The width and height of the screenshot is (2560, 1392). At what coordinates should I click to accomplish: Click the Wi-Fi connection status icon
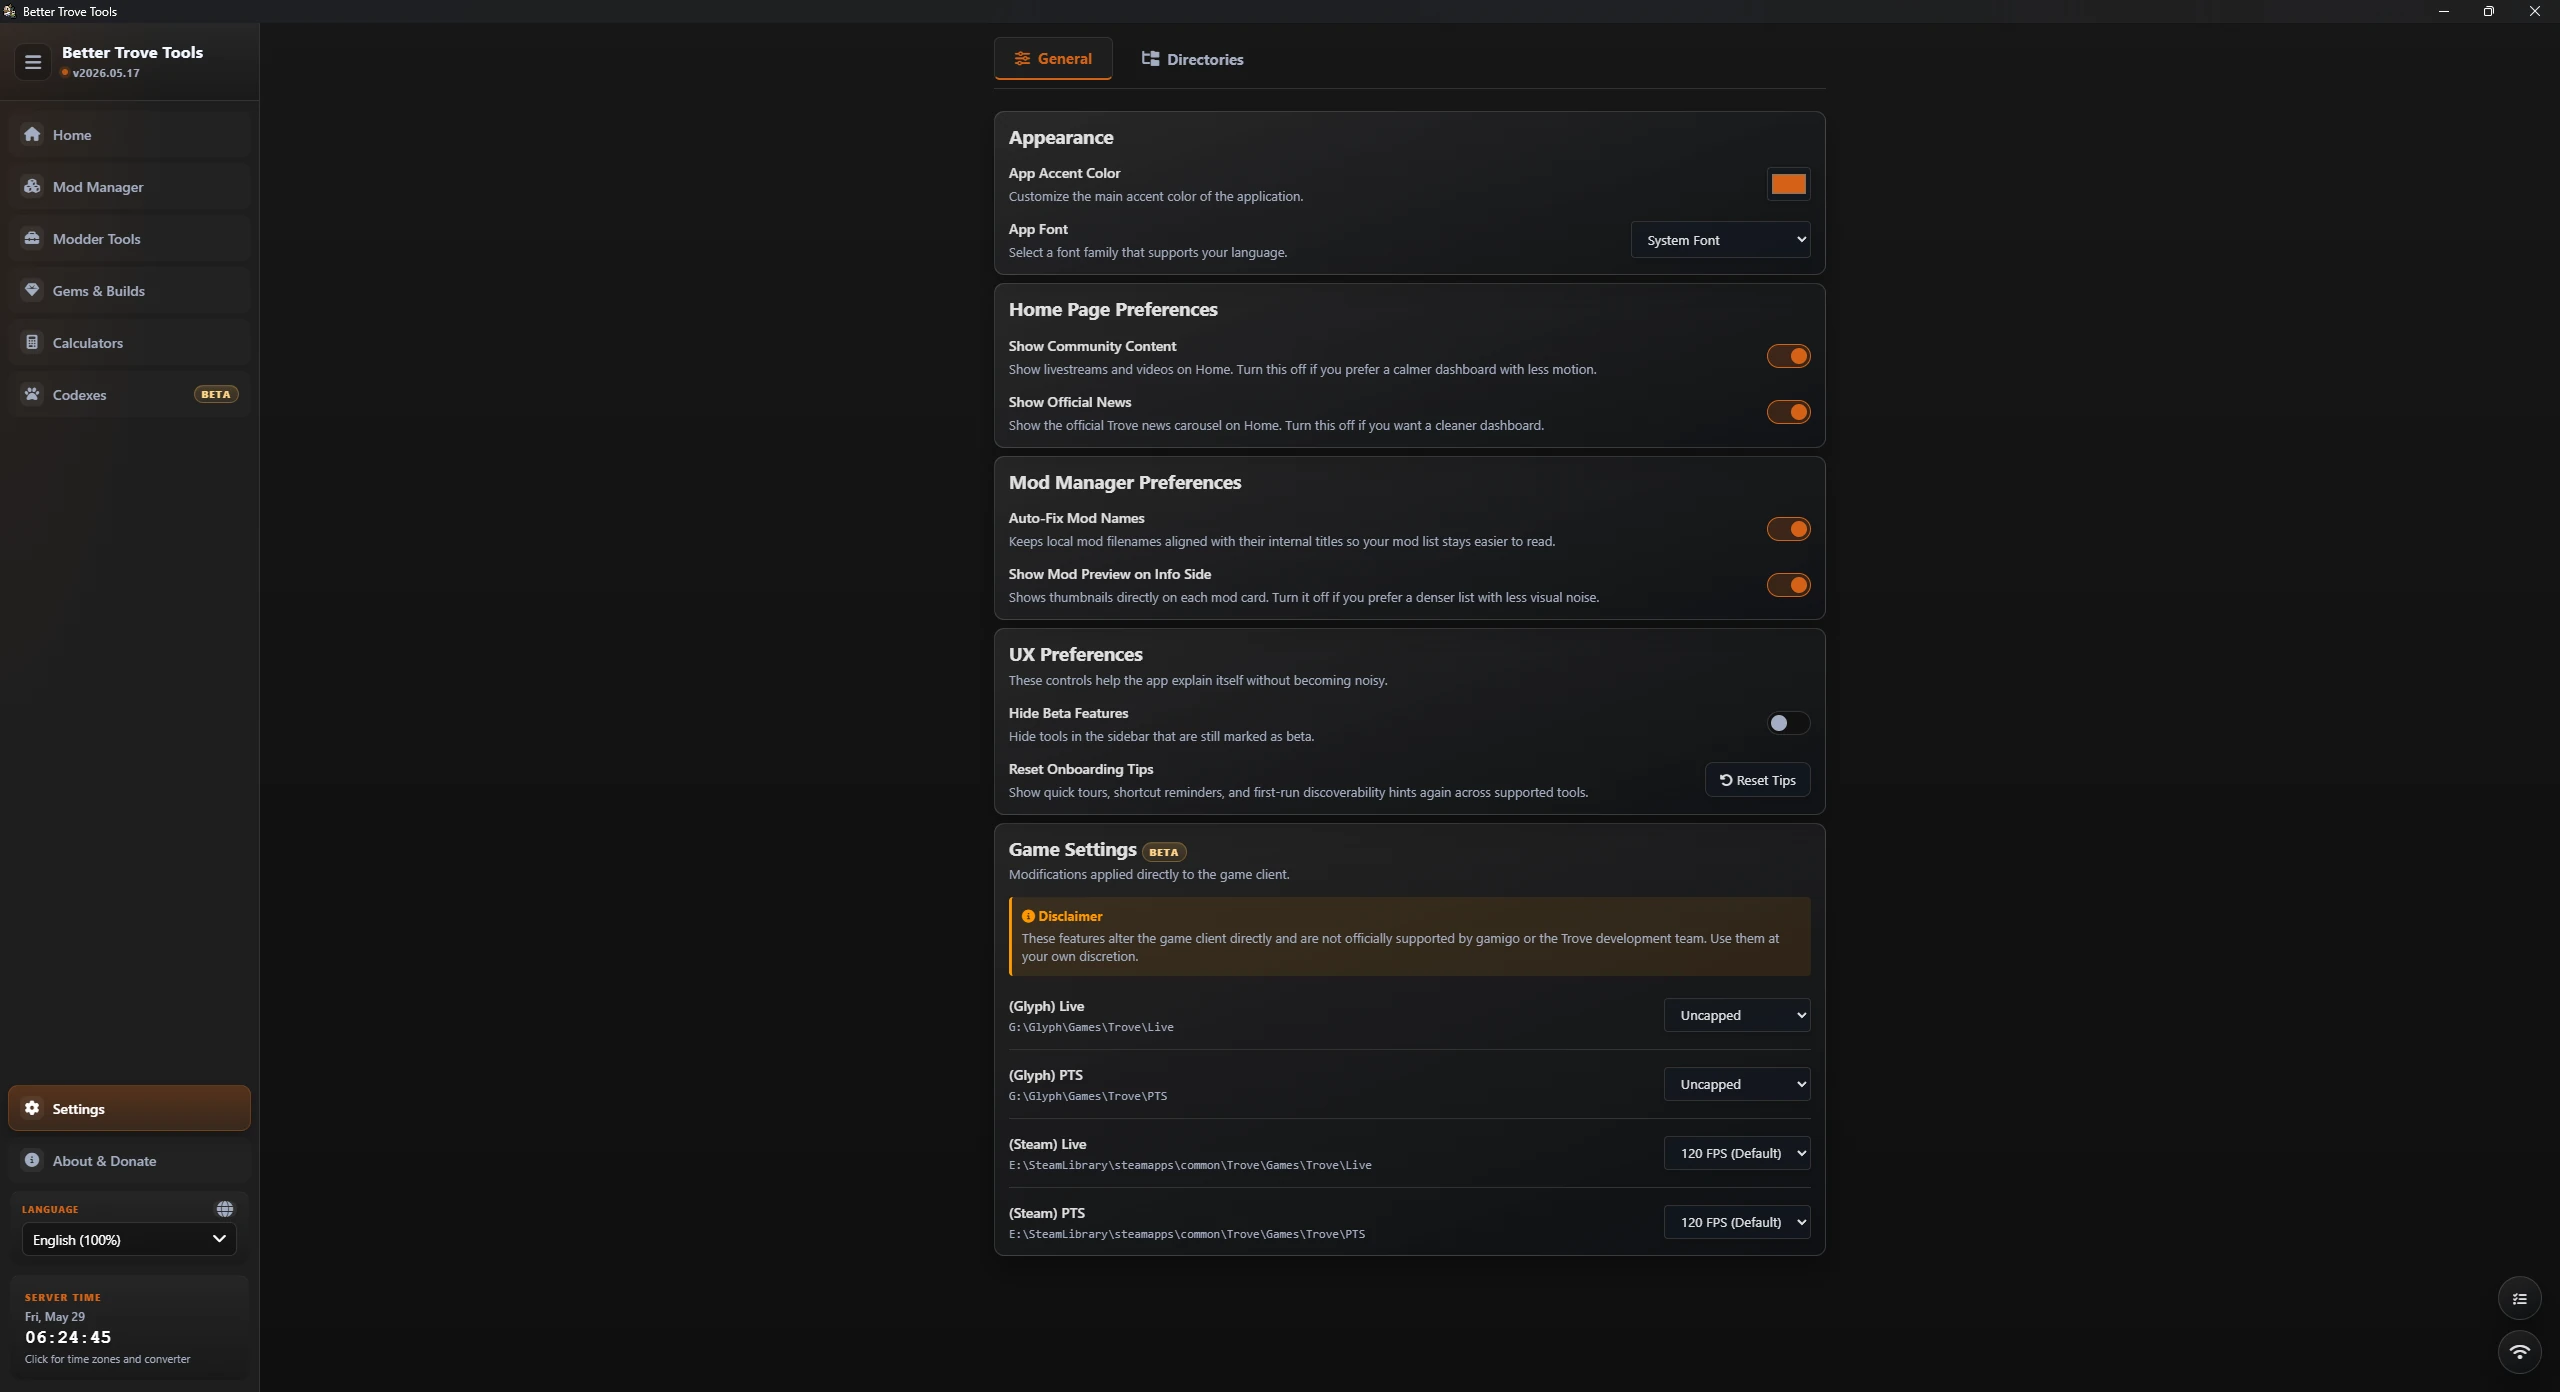pos(2519,1352)
